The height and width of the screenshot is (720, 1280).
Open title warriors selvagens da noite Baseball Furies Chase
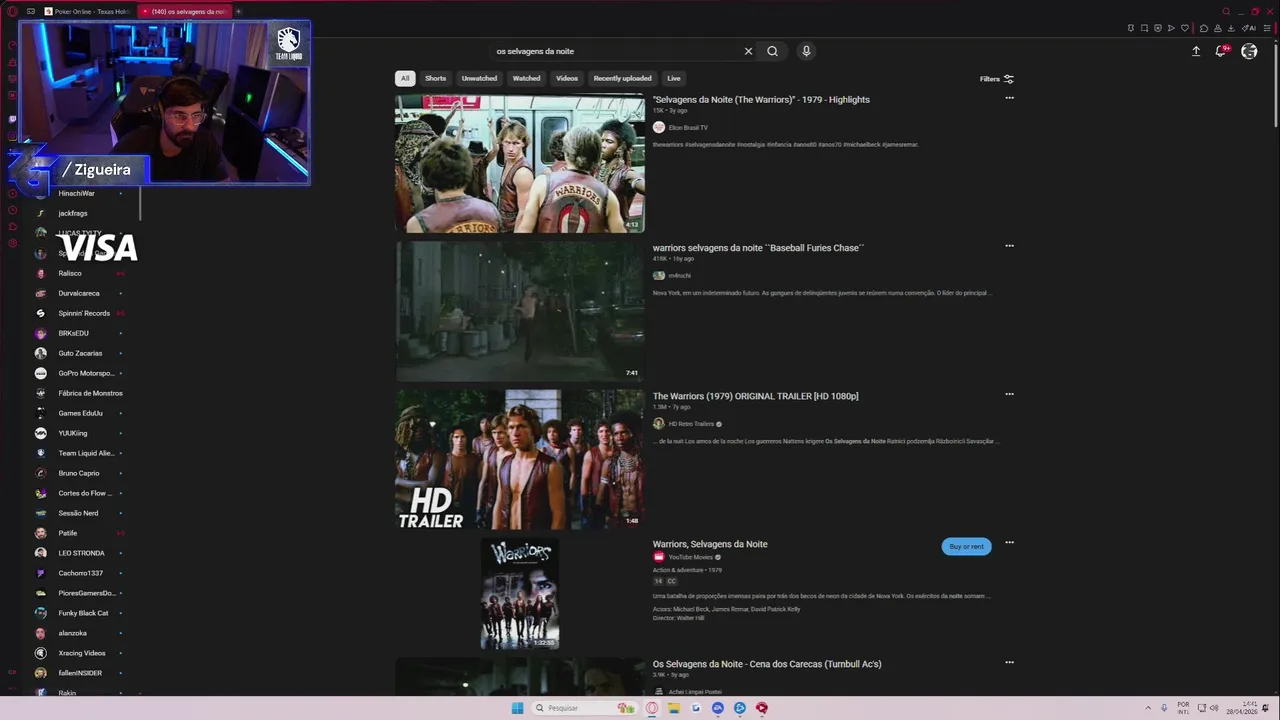[758, 247]
